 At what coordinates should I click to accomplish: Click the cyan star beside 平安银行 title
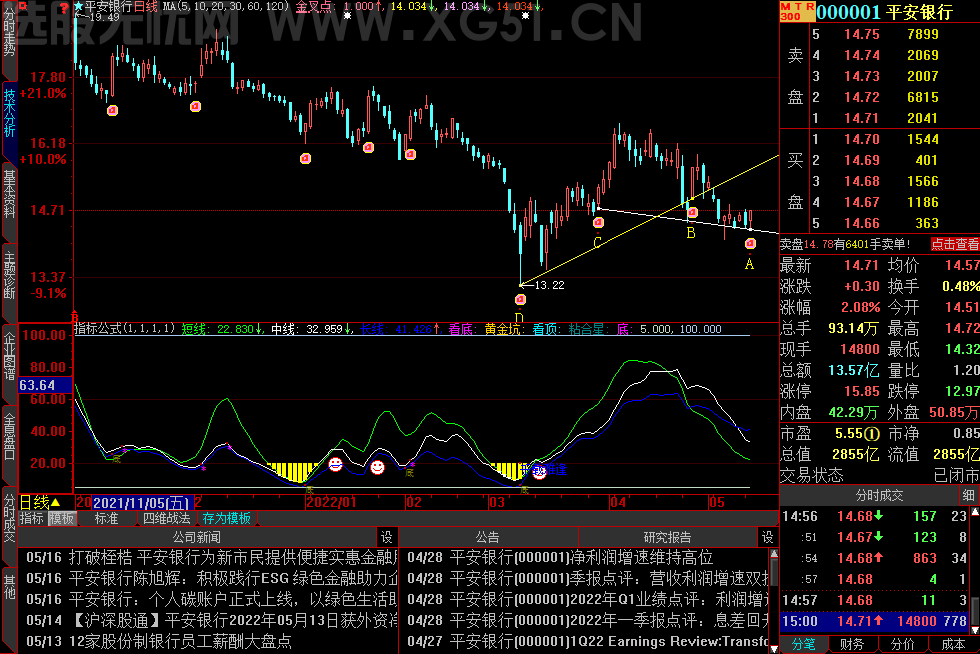[79, 6]
